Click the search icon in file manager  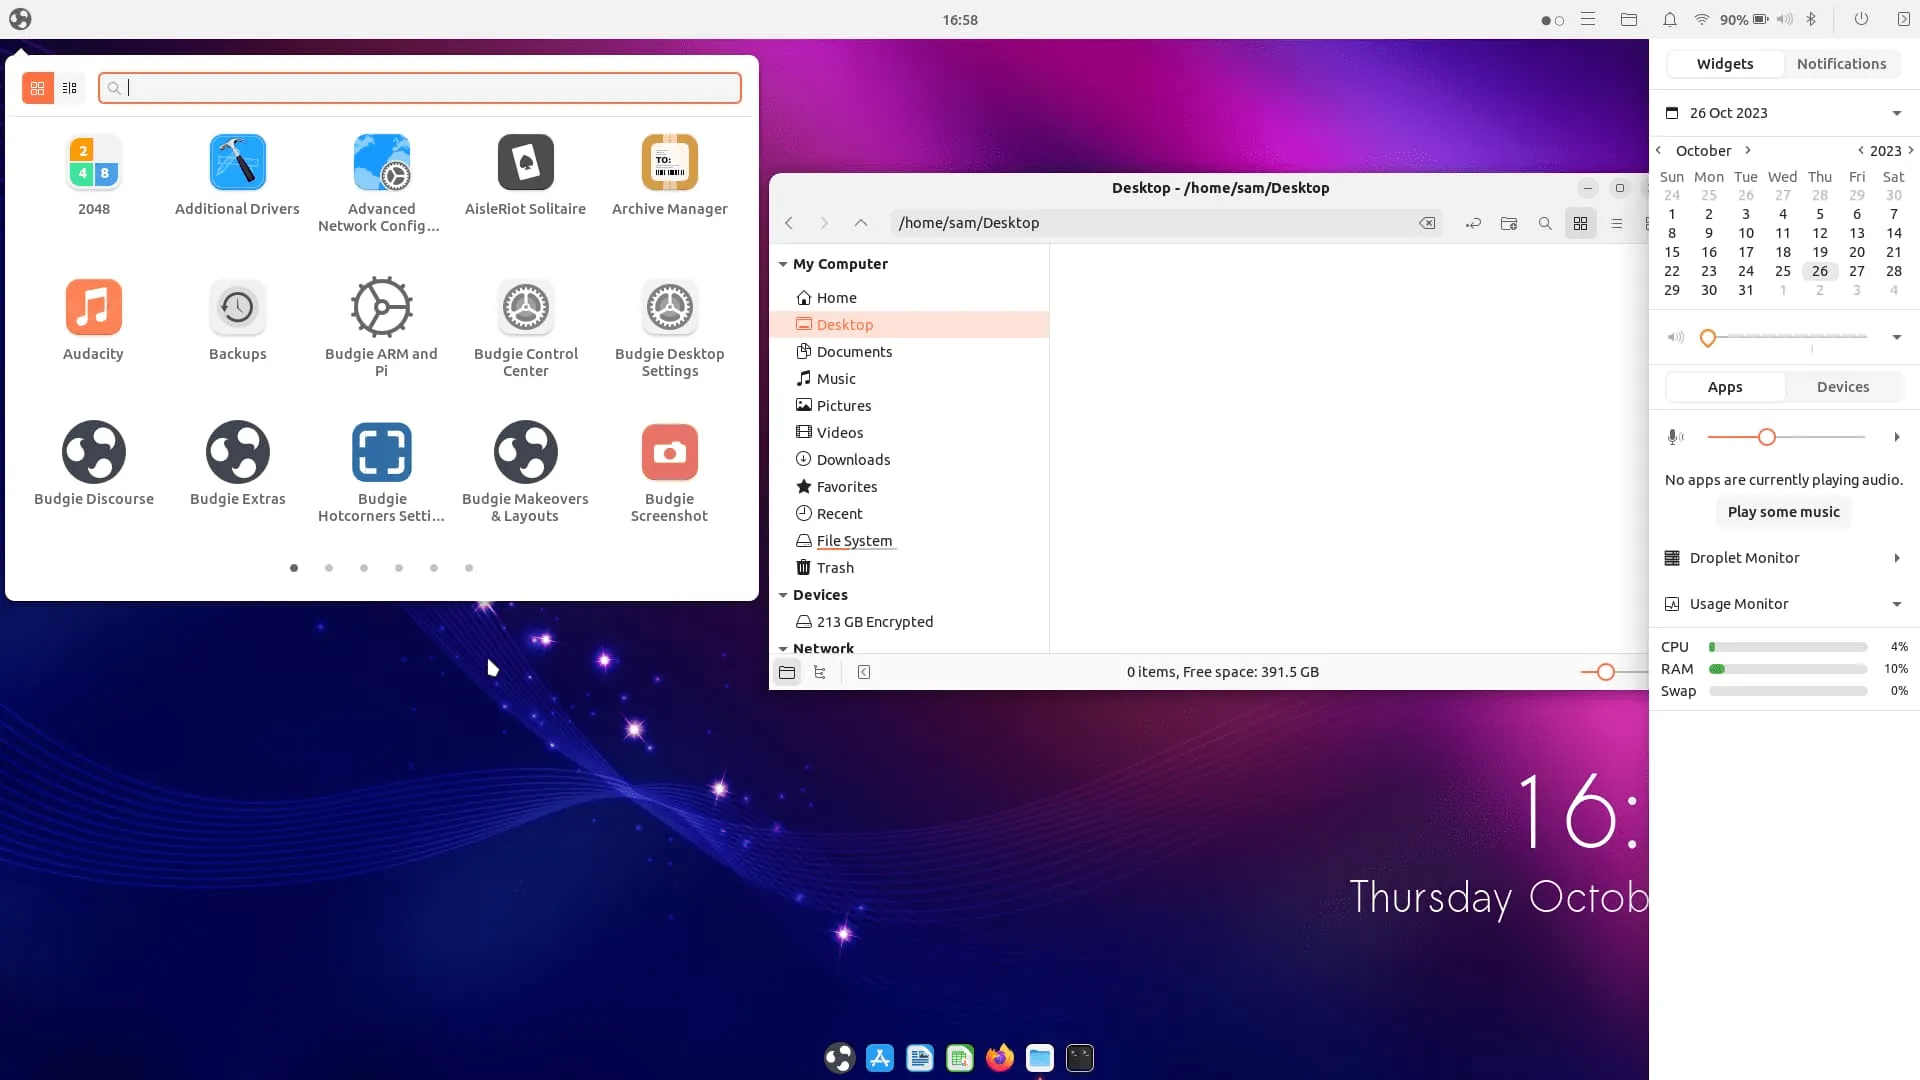(1545, 224)
